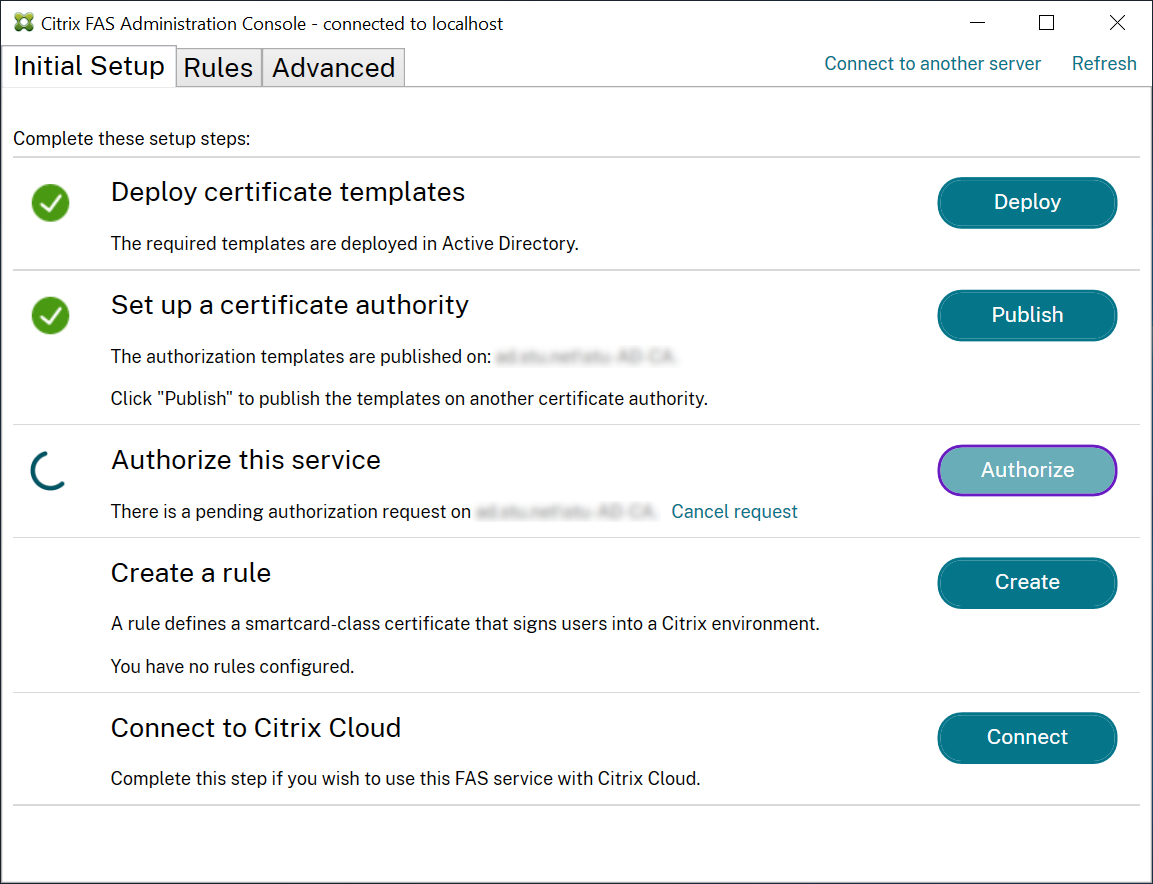Minimize the FAS Administration Console window
This screenshot has width=1153, height=884.
click(976, 23)
